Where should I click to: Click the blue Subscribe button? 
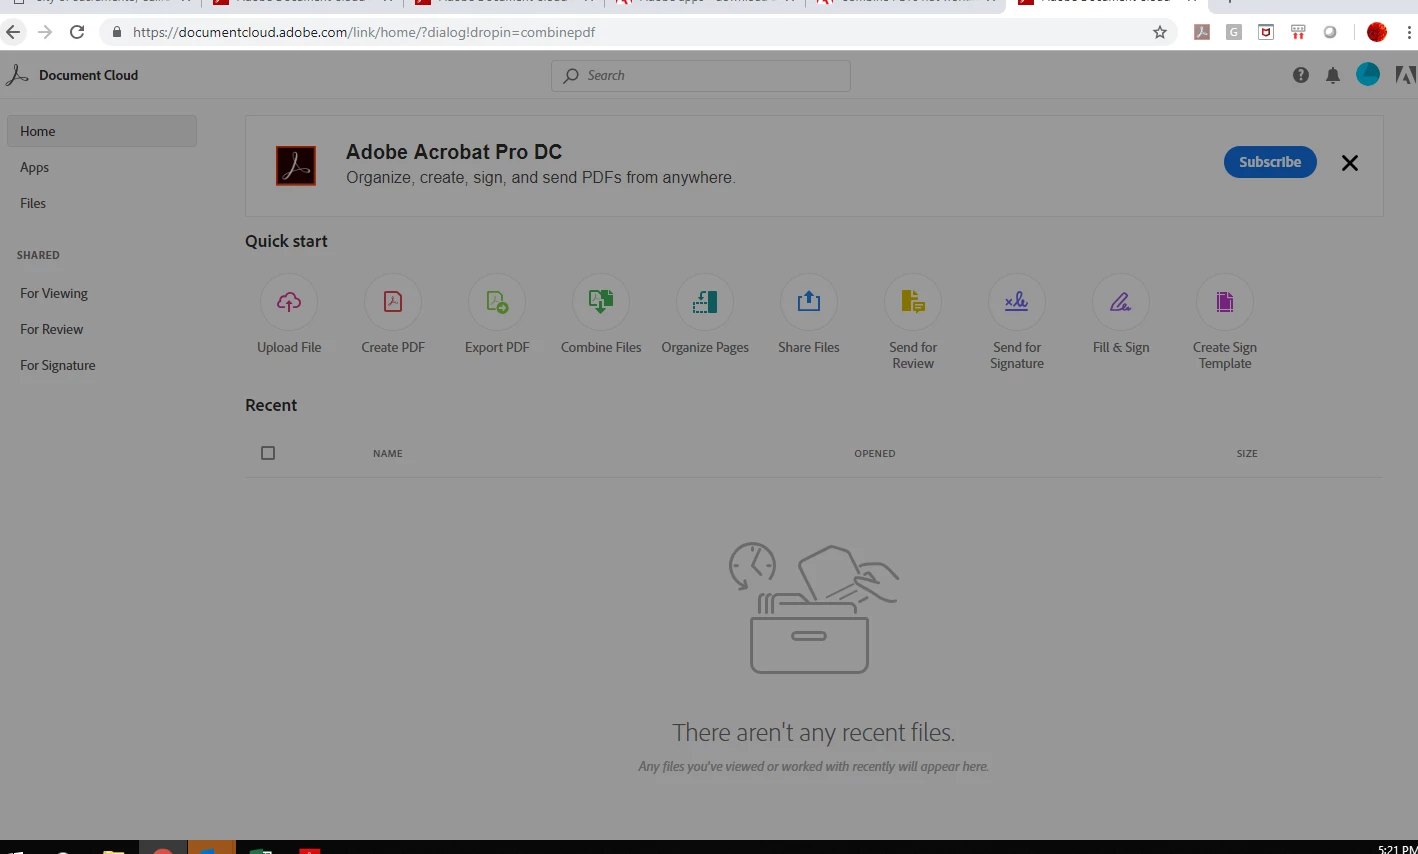(1270, 162)
